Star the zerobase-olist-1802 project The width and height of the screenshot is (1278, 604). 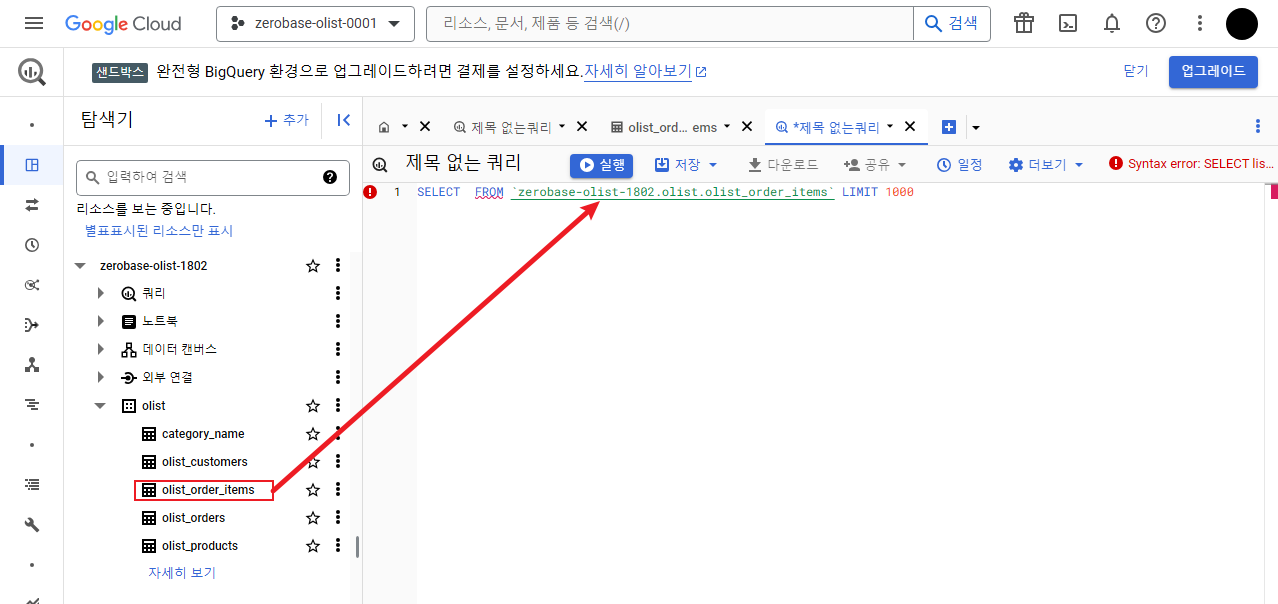coord(313,266)
